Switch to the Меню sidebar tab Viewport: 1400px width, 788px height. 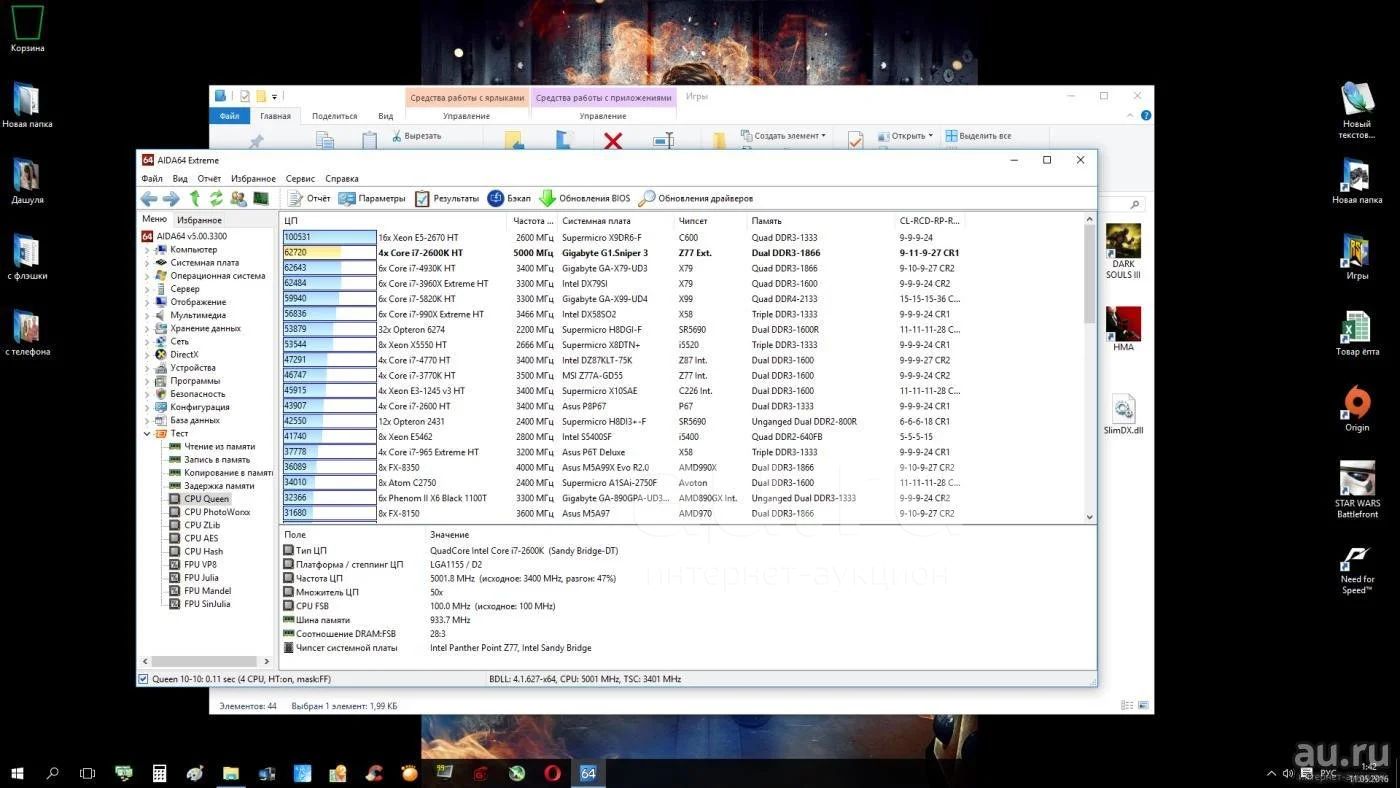tap(154, 219)
